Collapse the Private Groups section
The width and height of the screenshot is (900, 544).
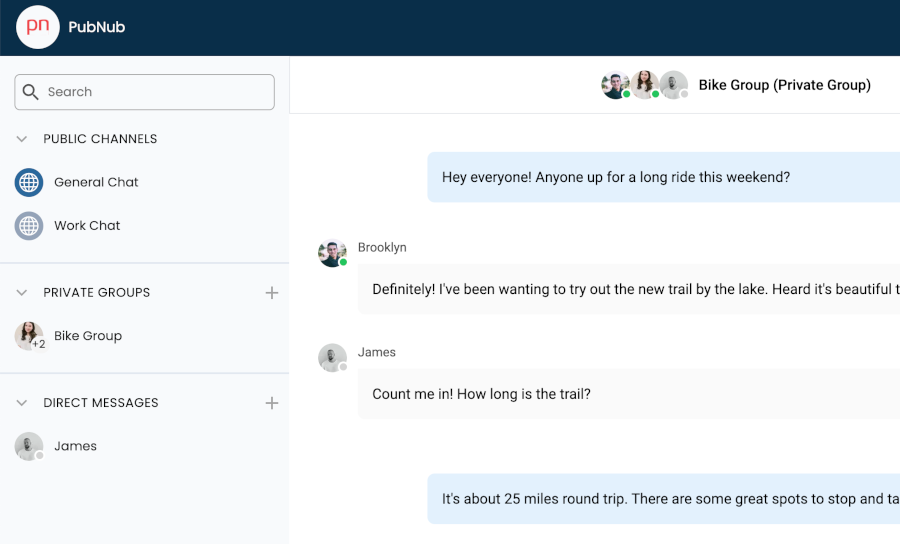coord(22,293)
